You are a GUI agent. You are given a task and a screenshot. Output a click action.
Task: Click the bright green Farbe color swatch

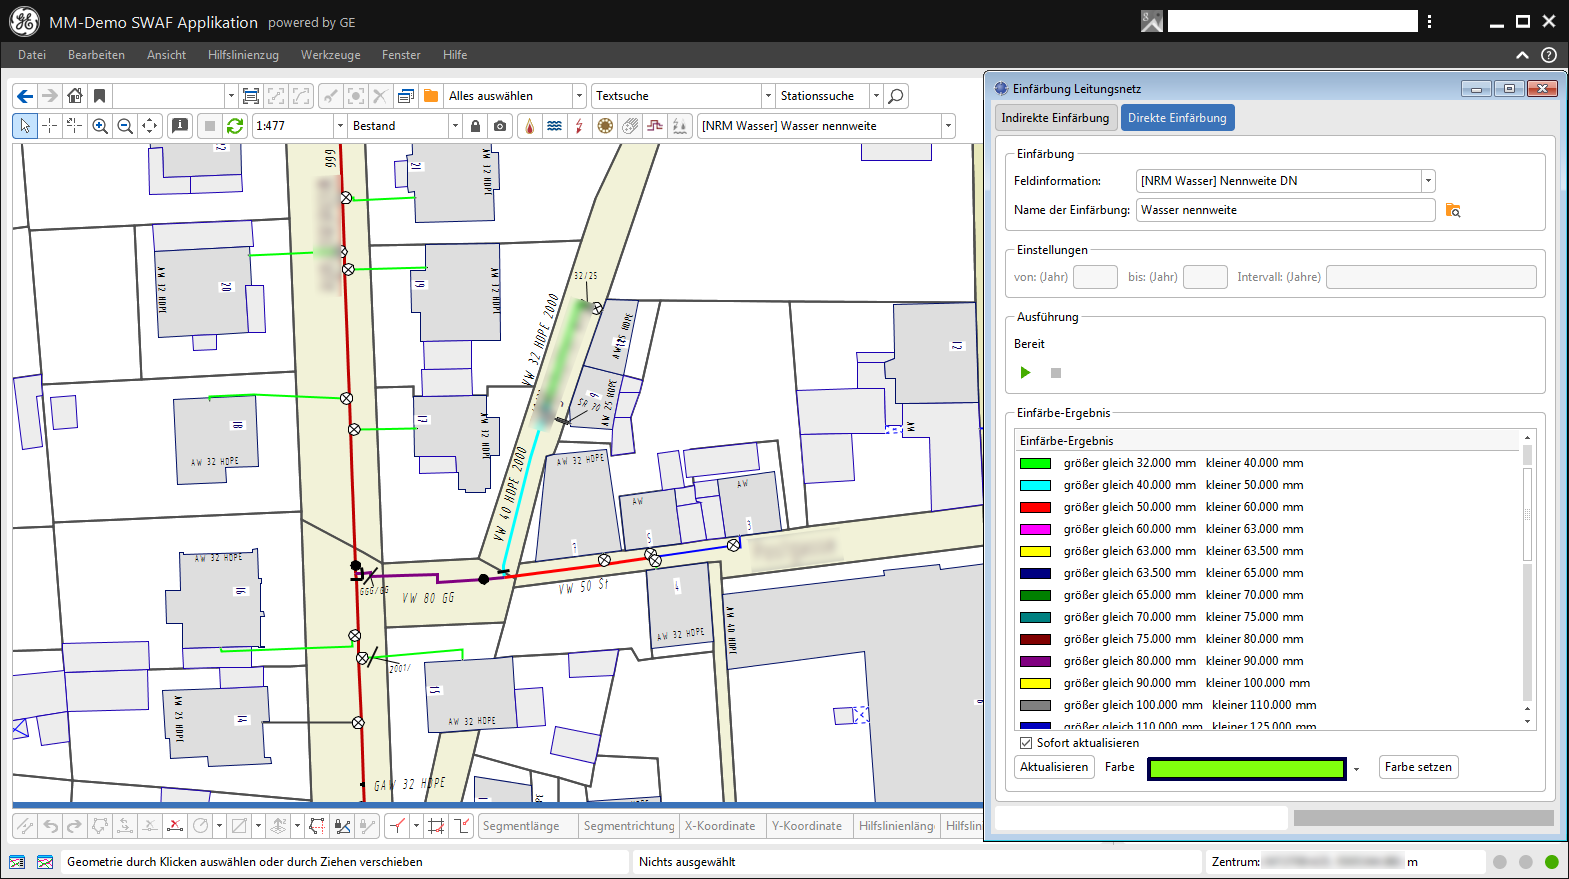[x=1246, y=768]
